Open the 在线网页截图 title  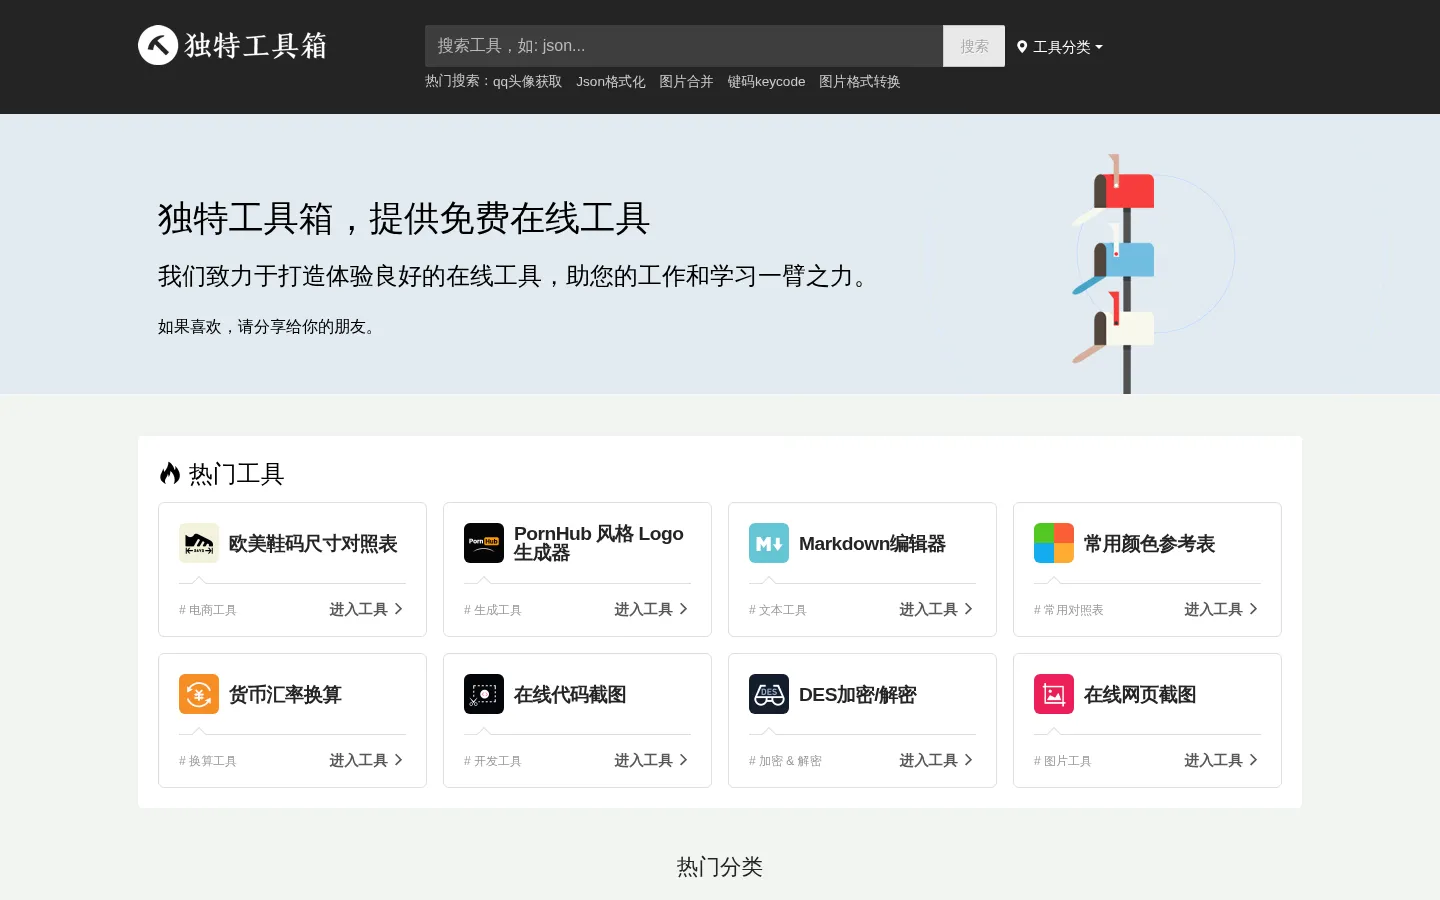pyautogui.click(x=1140, y=695)
